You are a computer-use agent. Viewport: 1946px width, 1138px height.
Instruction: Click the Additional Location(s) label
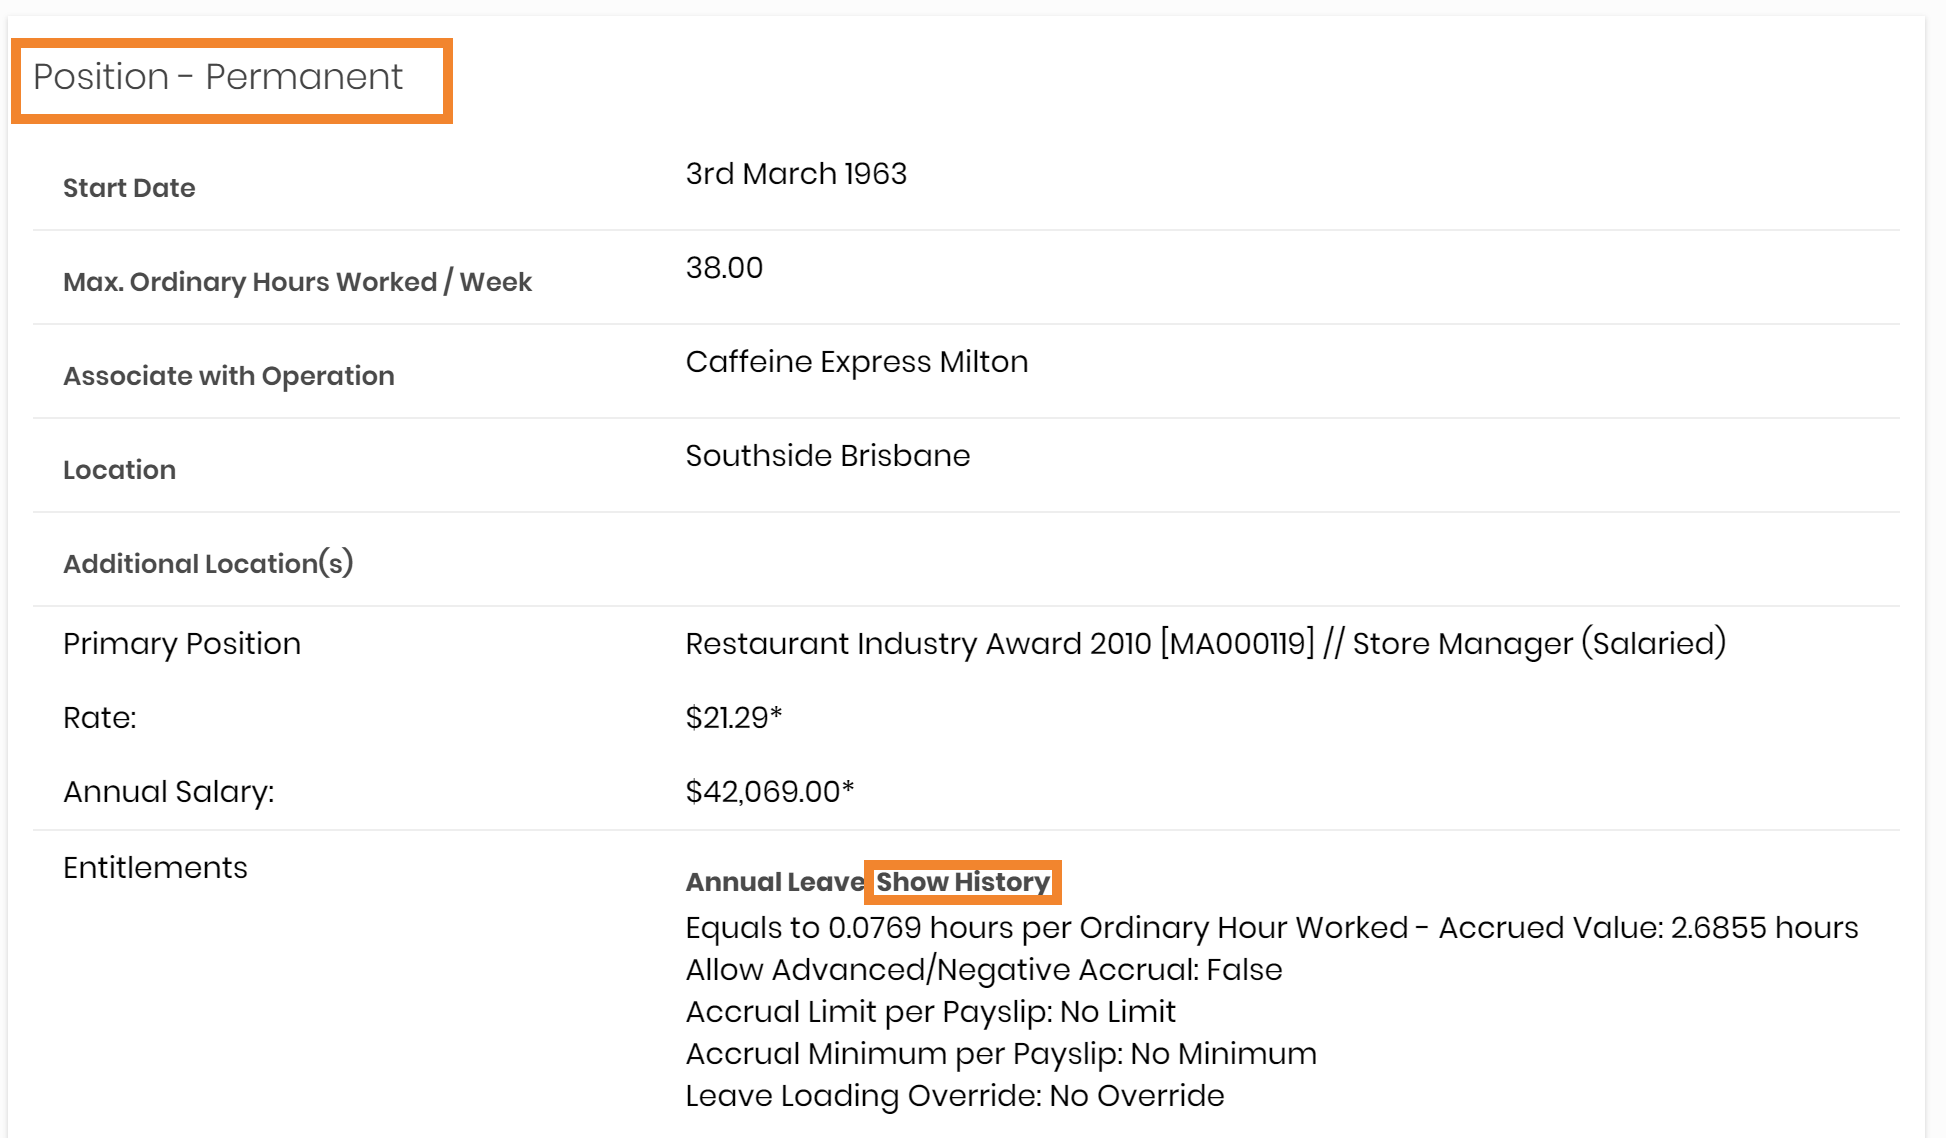[x=208, y=564]
